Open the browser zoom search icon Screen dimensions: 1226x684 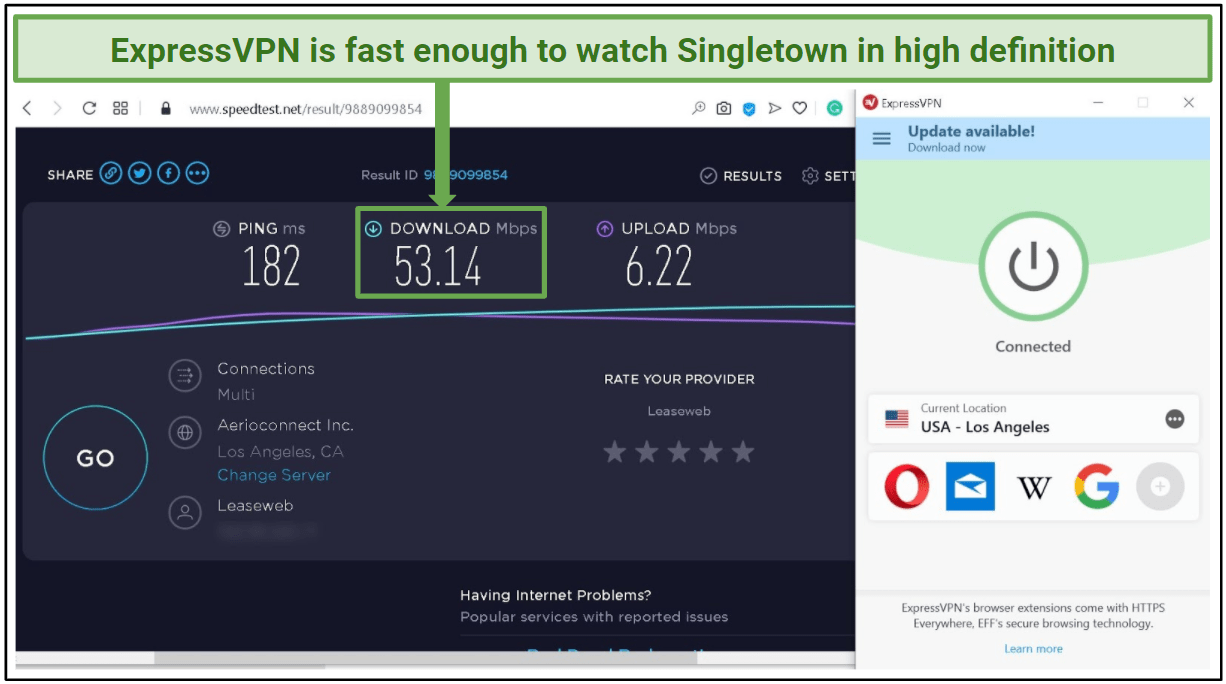click(x=699, y=108)
